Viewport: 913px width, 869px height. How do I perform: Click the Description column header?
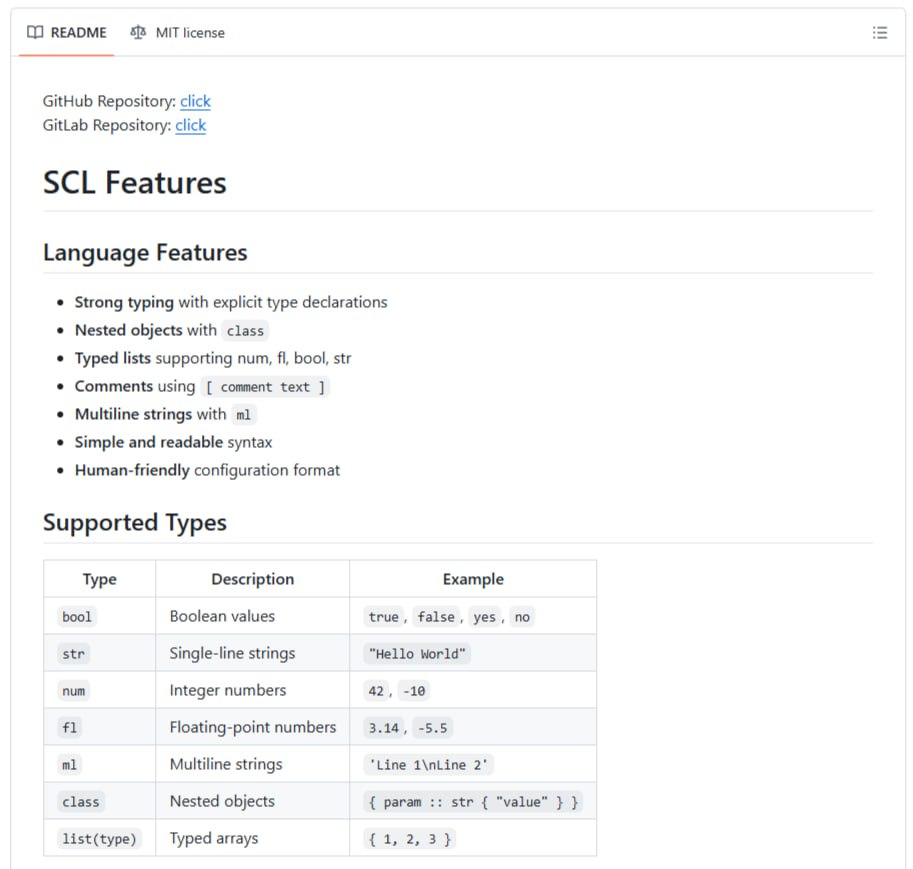pyautogui.click(x=252, y=579)
